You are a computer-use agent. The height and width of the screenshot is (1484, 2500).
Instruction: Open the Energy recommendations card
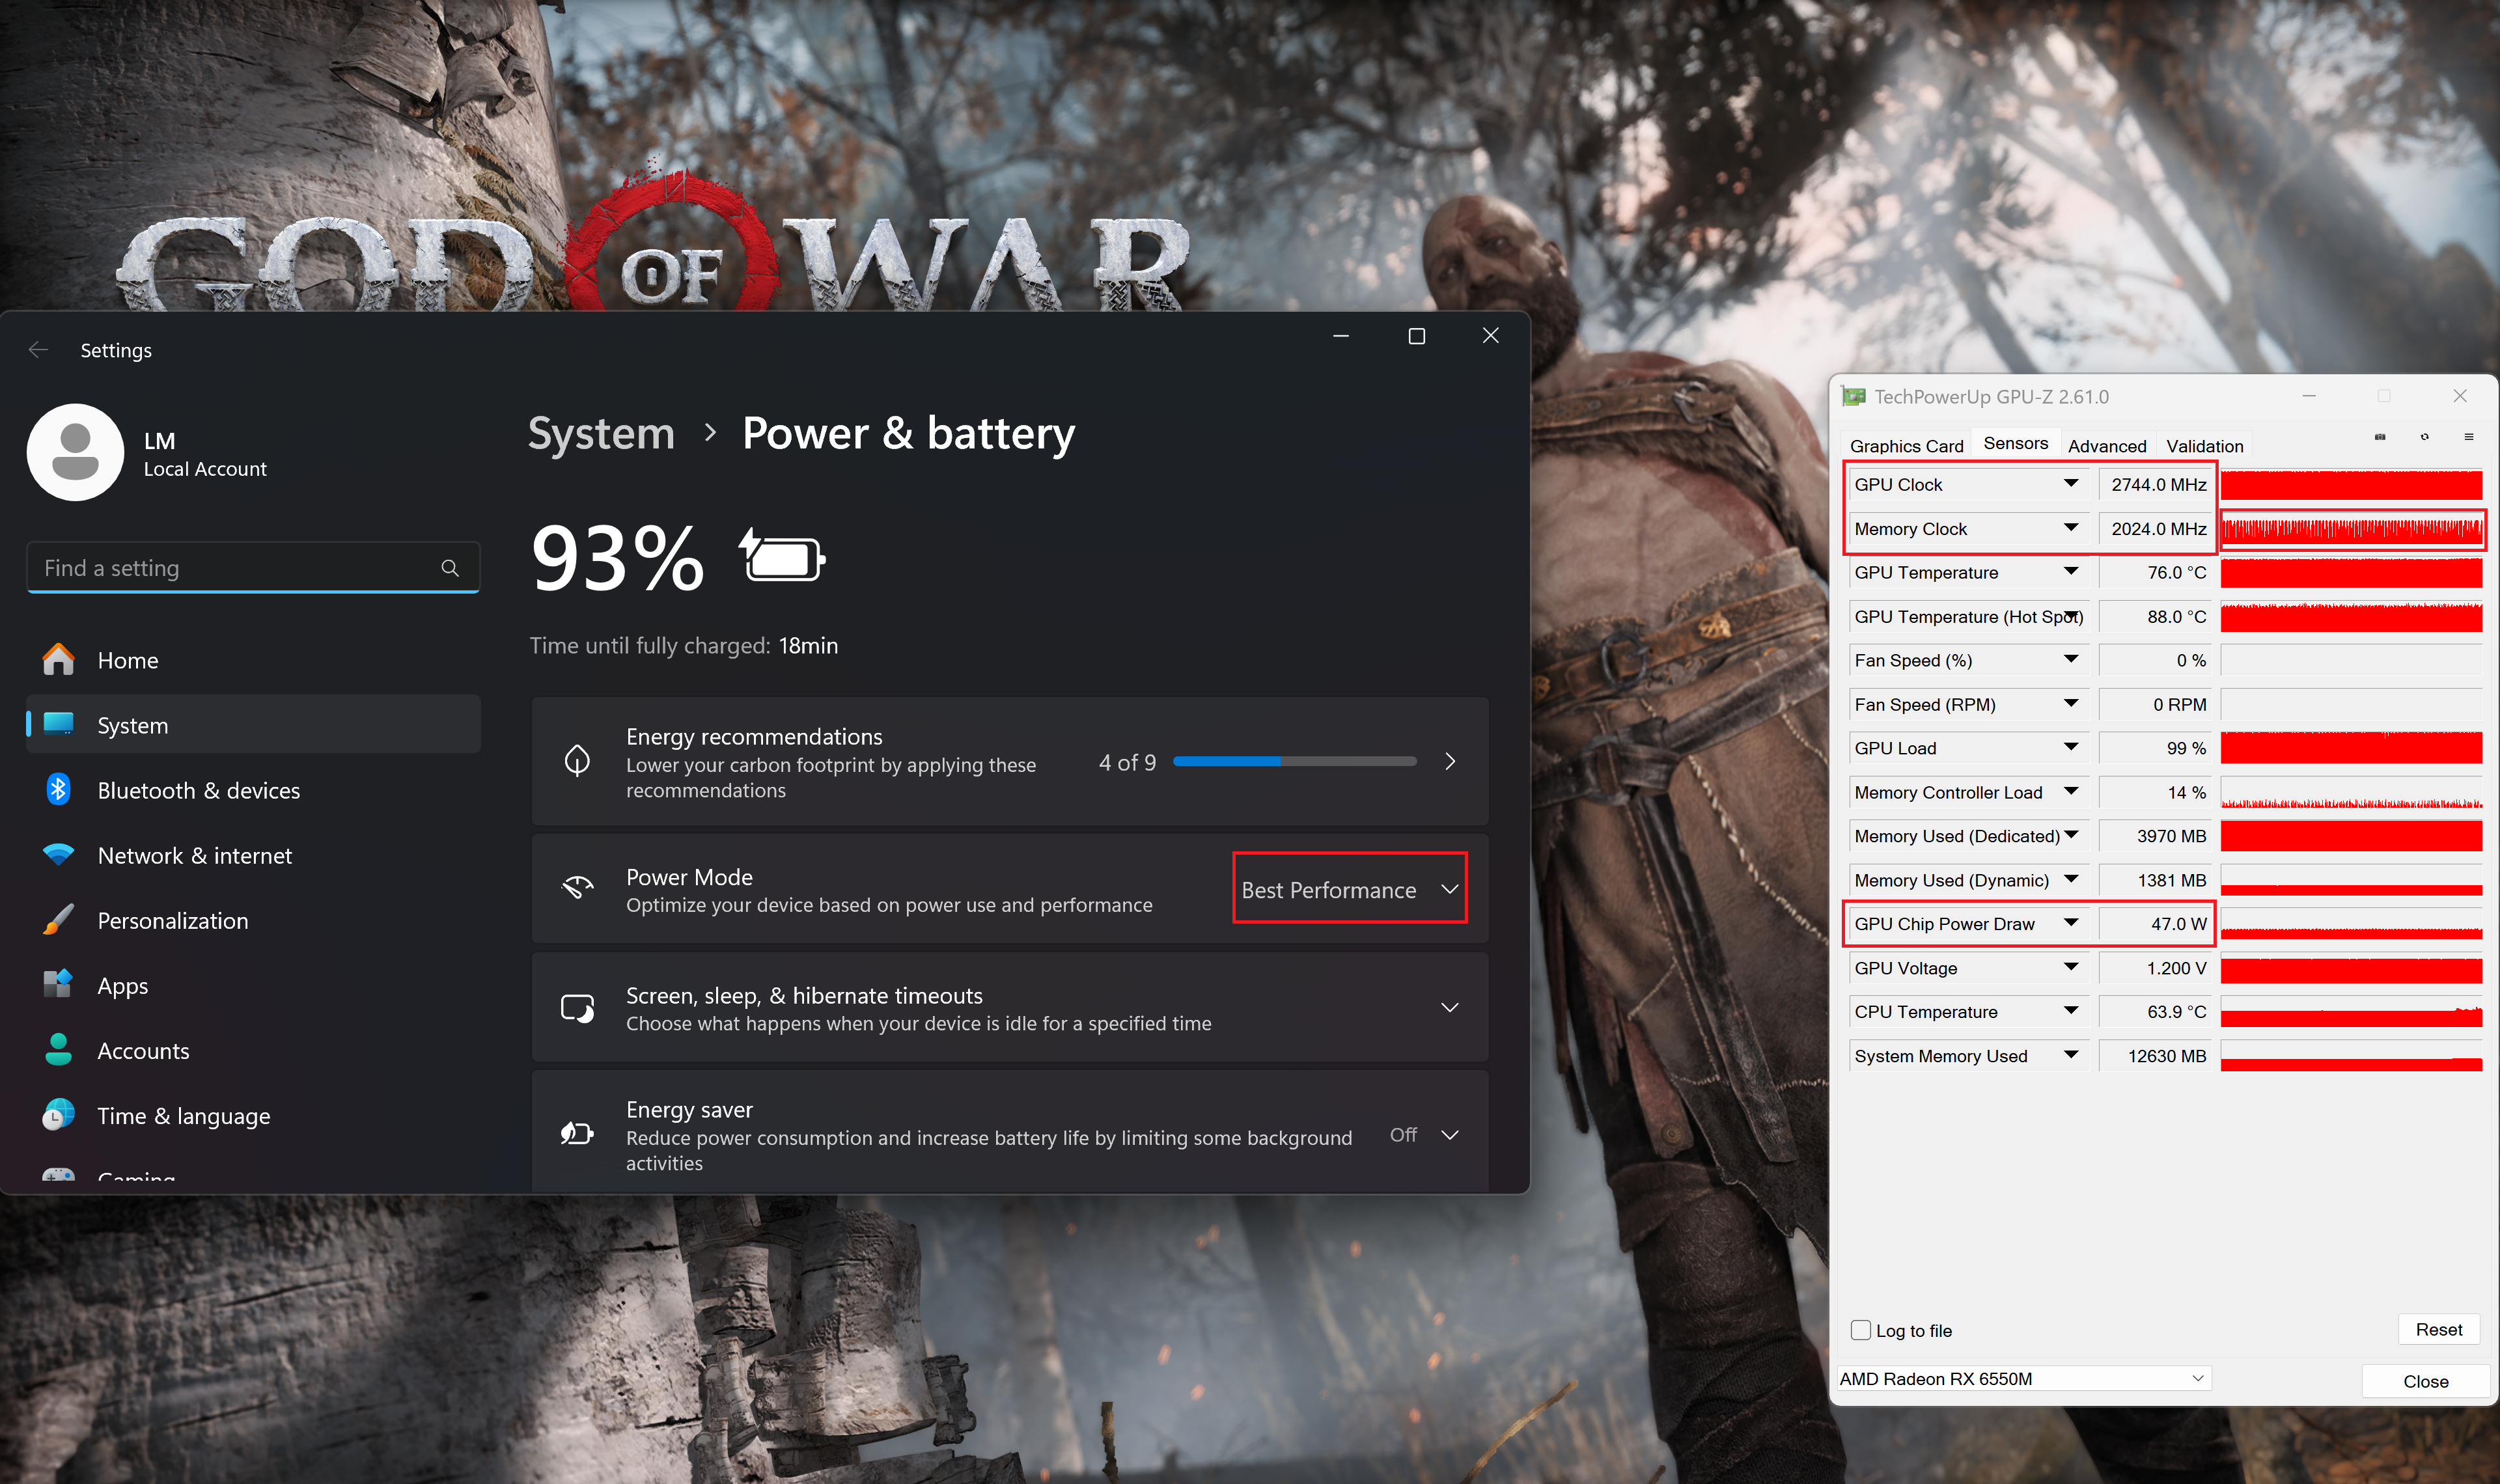[x=1010, y=762]
